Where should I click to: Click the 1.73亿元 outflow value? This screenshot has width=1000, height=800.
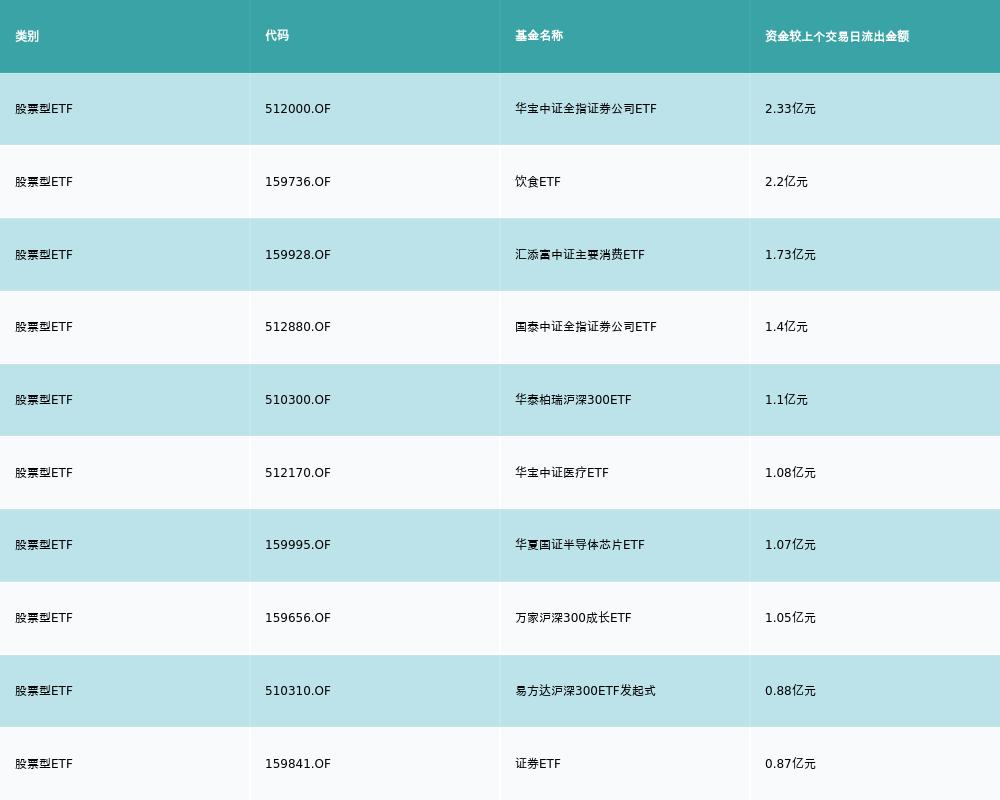790,255
